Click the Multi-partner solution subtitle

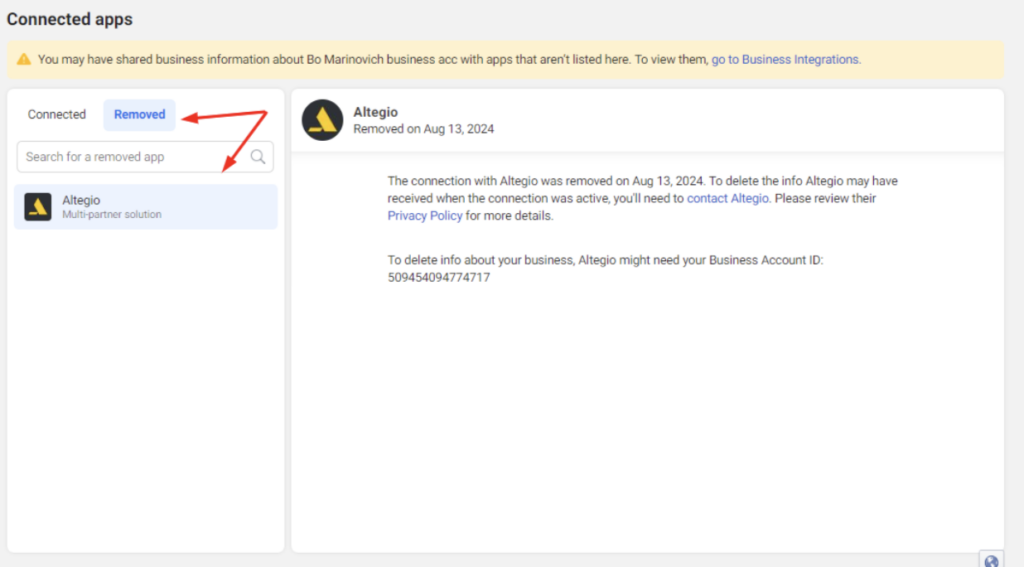[111, 215]
